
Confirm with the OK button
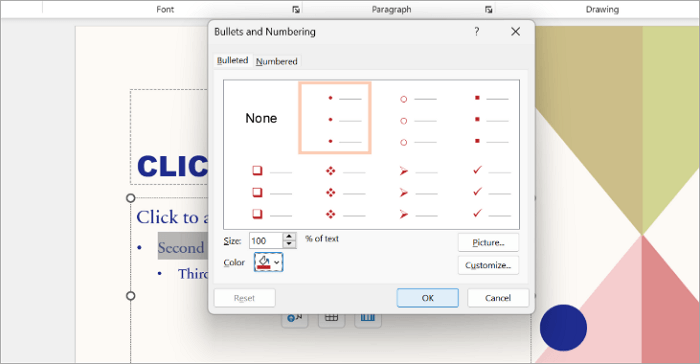pos(428,298)
